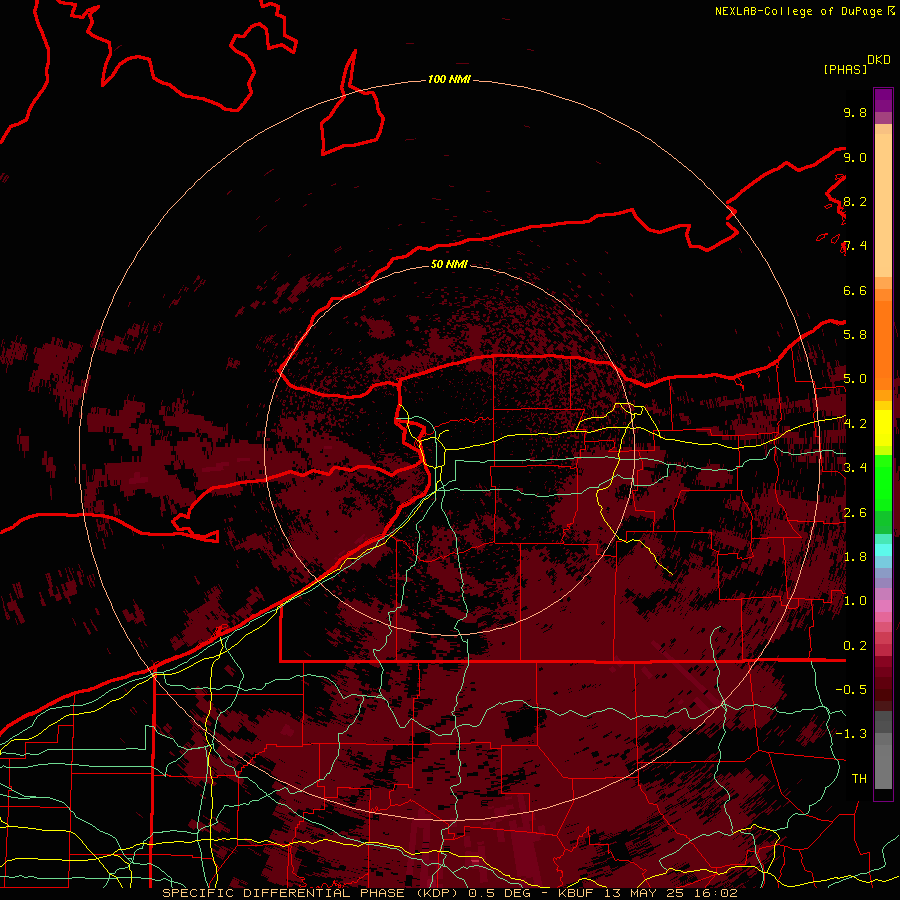Click the [PHAS] units label
Image resolution: width=900 pixels, height=900 pixels.
pos(845,69)
